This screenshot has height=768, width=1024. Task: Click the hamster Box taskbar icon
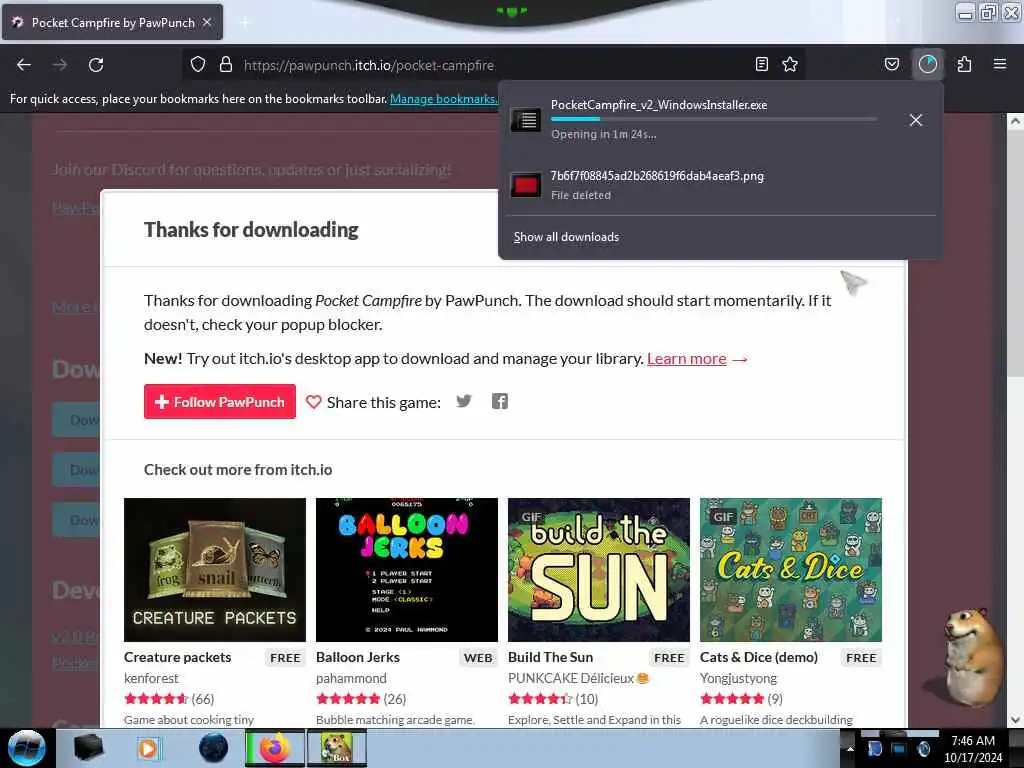click(x=336, y=748)
